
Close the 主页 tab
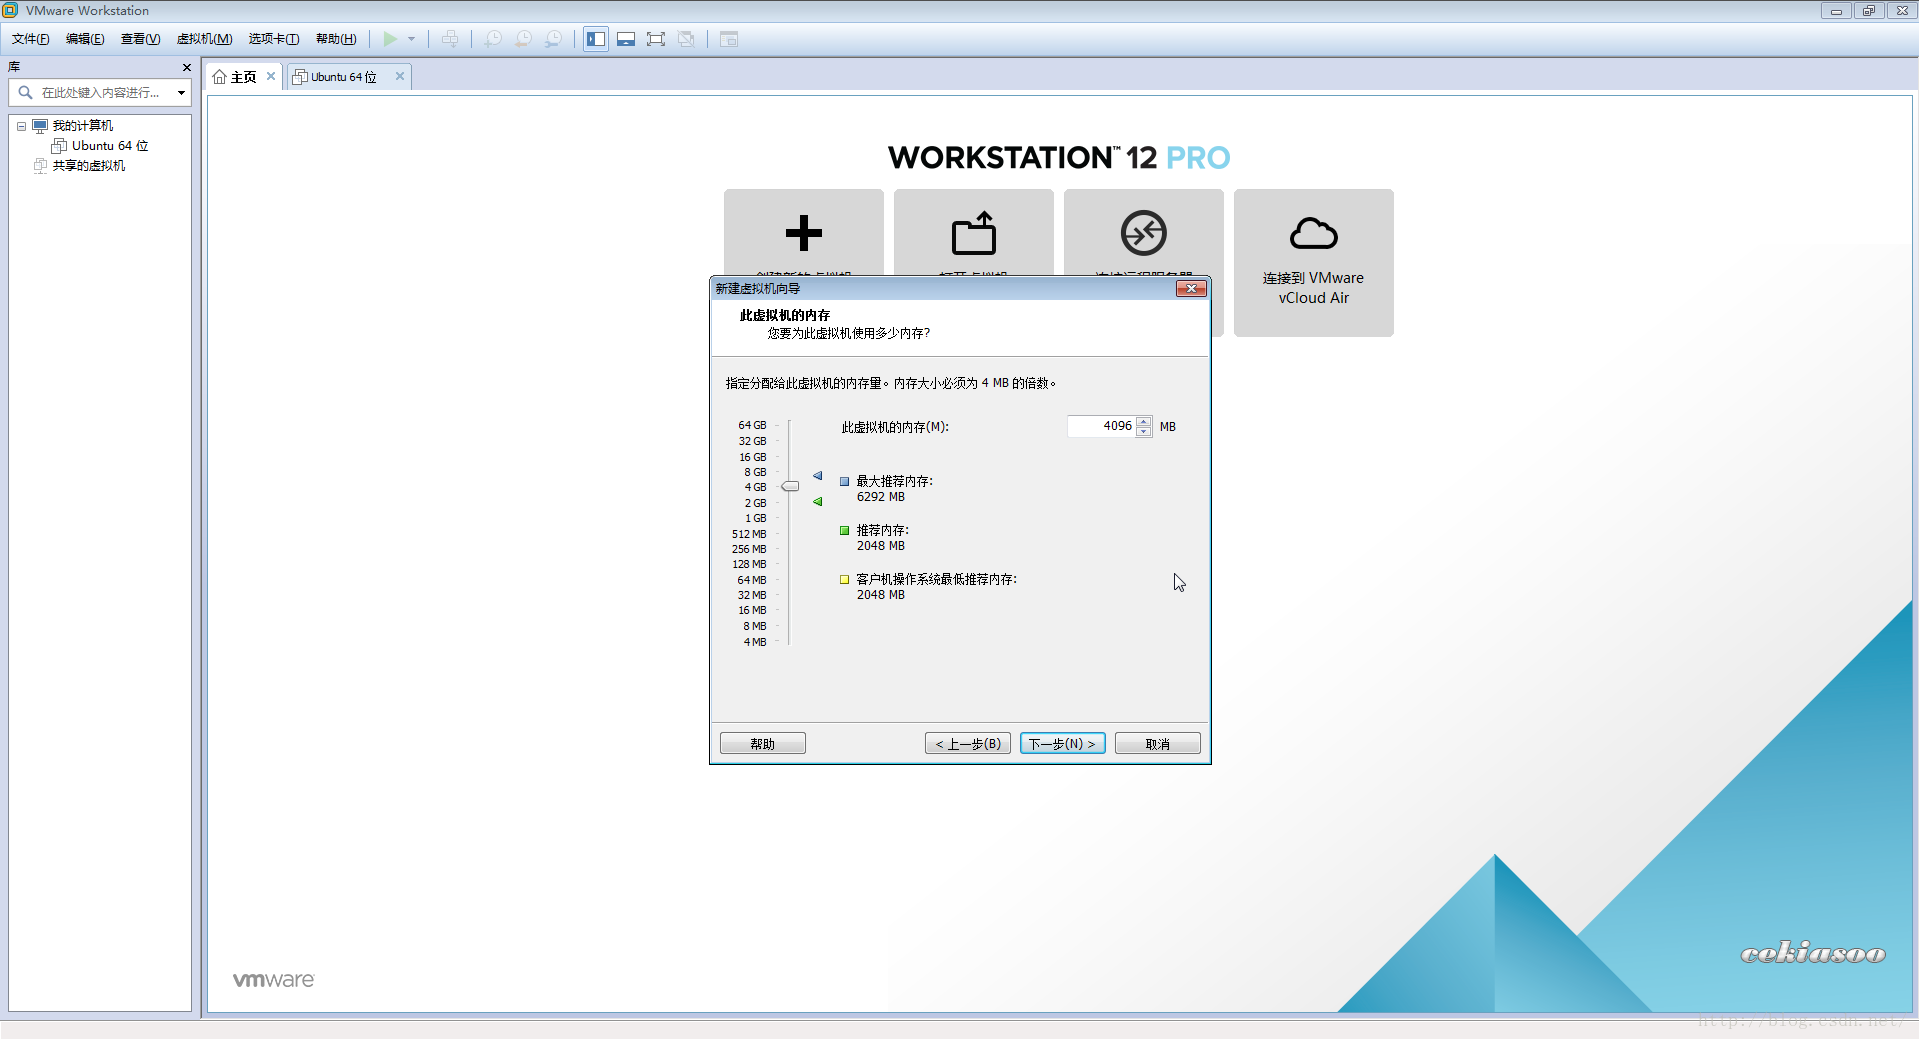click(x=271, y=76)
